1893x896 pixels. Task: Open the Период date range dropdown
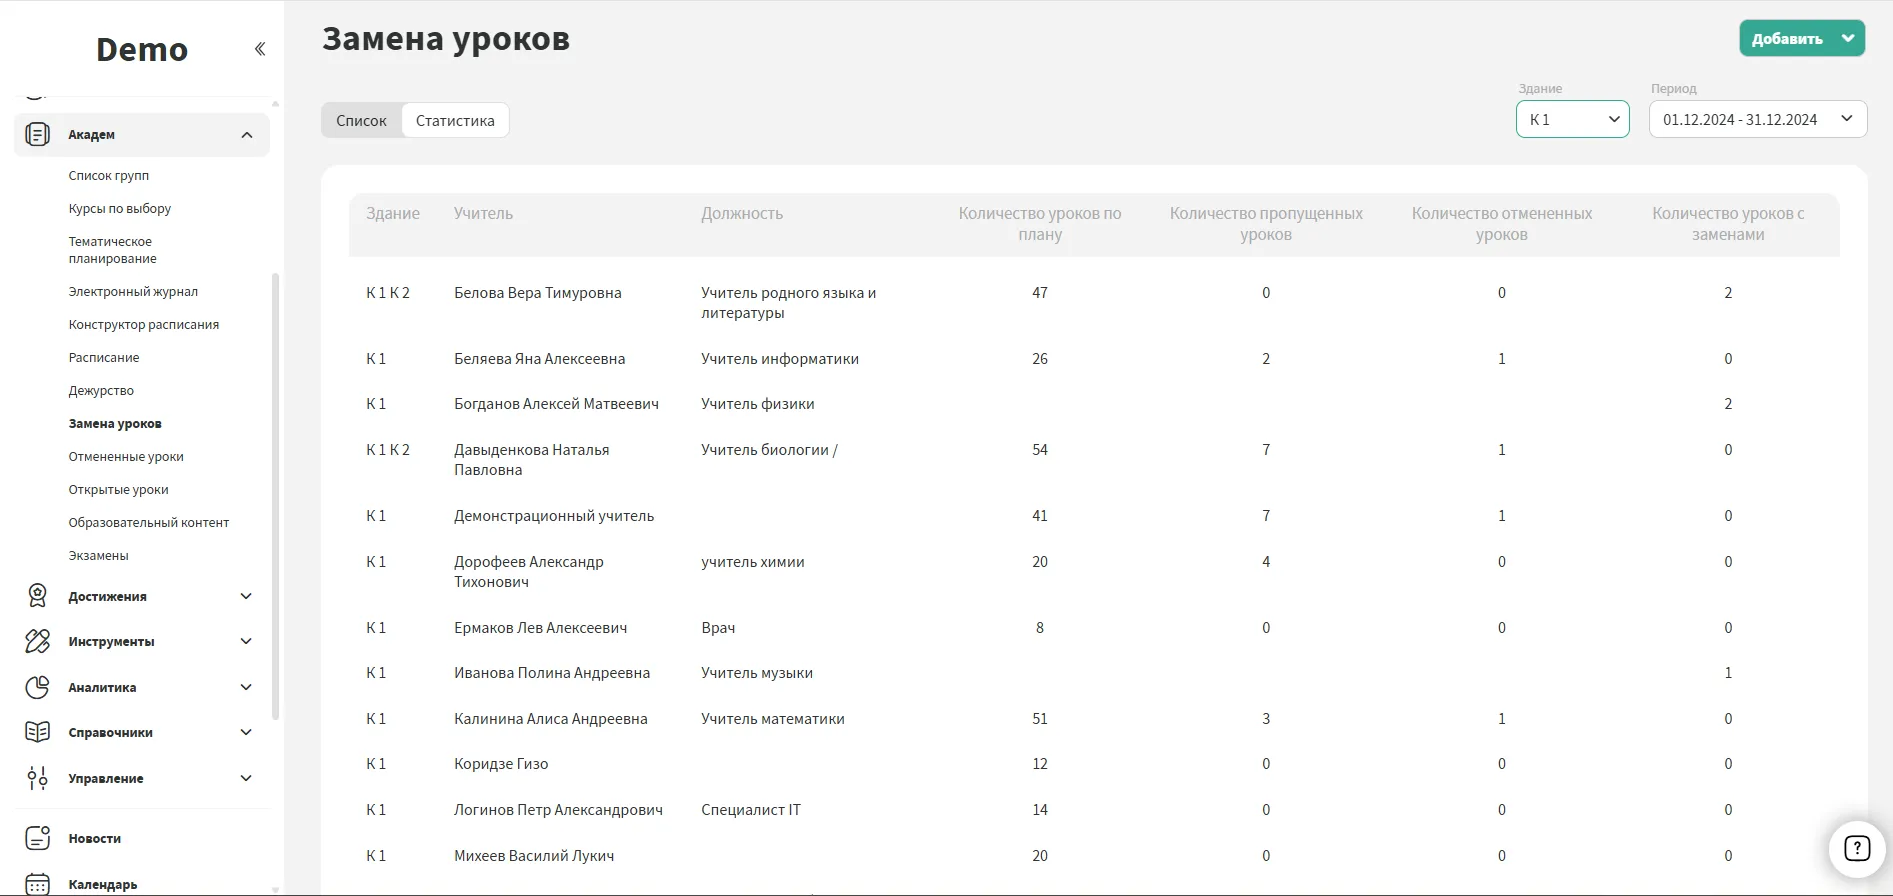pyautogui.click(x=1757, y=120)
